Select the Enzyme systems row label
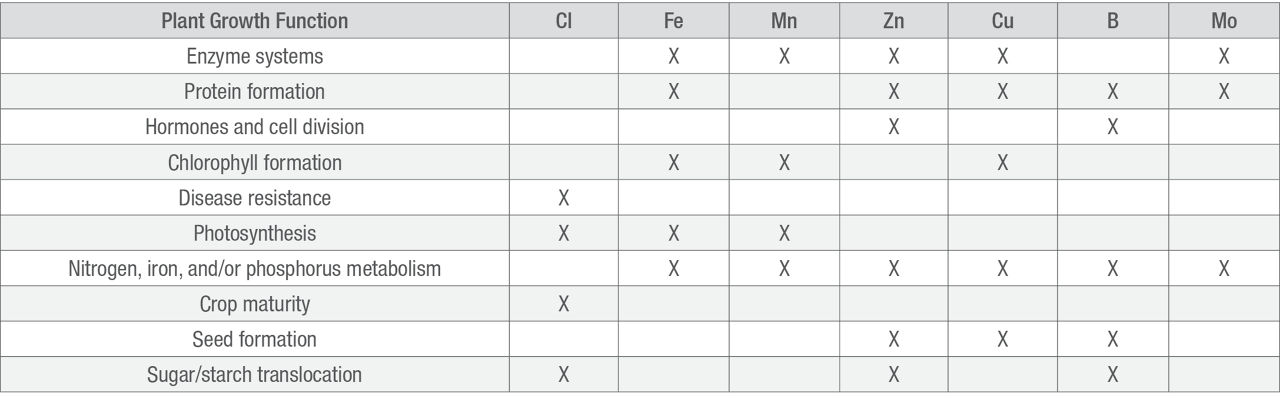1280x401 pixels. pyautogui.click(x=254, y=57)
